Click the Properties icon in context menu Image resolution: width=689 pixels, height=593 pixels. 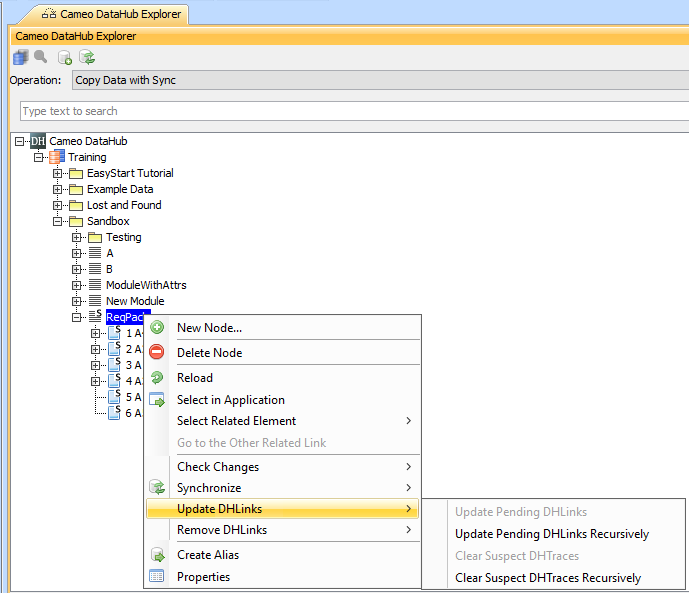(x=157, y=577)
